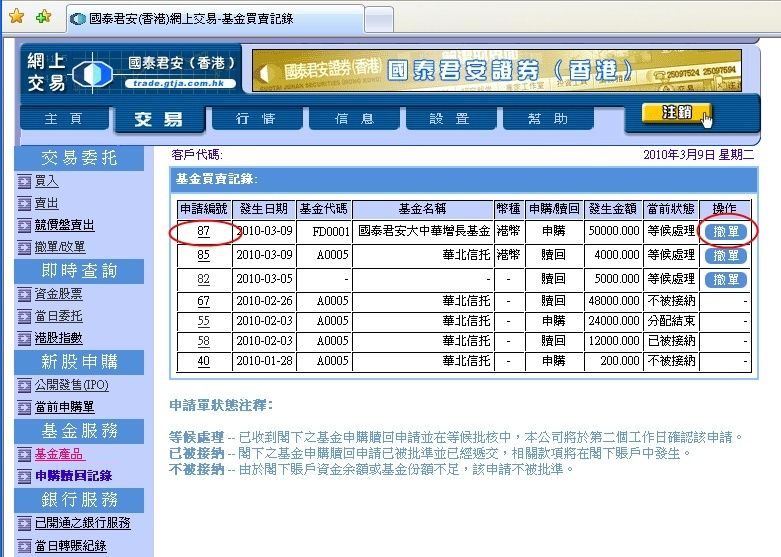Click the add-to-favorites star with plus icon
This screenshot has height=557, width=781.
pos(43,16)
